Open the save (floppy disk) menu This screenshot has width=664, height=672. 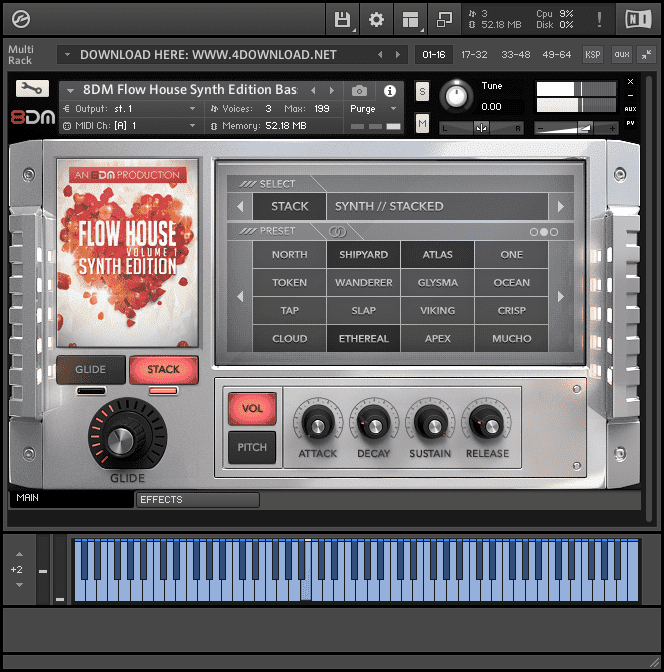[x=342, y=19]
